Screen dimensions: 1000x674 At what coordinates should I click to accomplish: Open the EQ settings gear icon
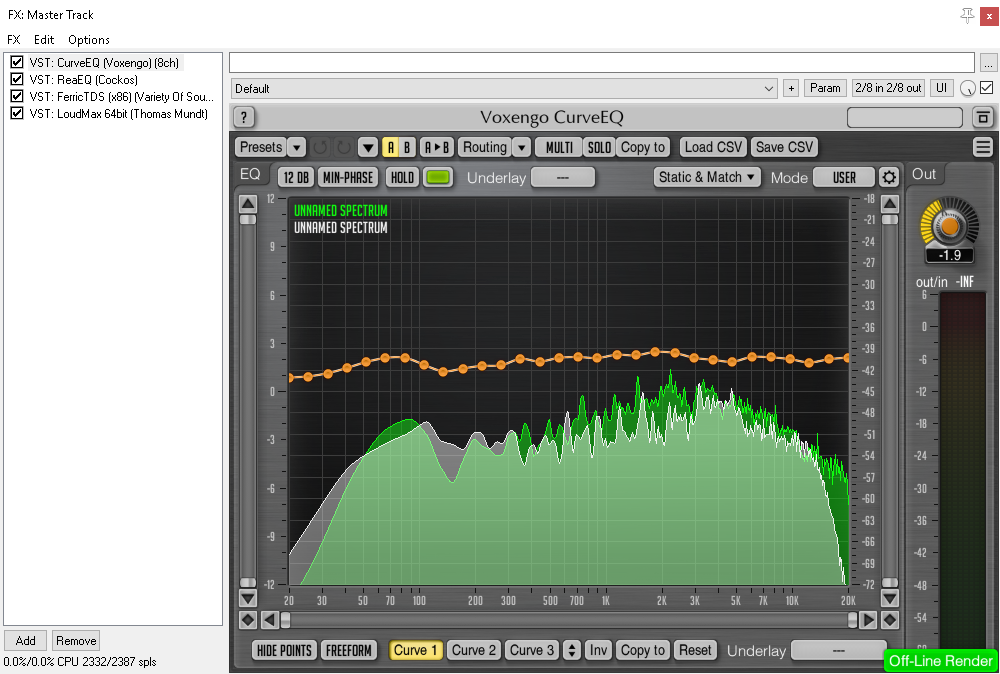click(889, 177)
